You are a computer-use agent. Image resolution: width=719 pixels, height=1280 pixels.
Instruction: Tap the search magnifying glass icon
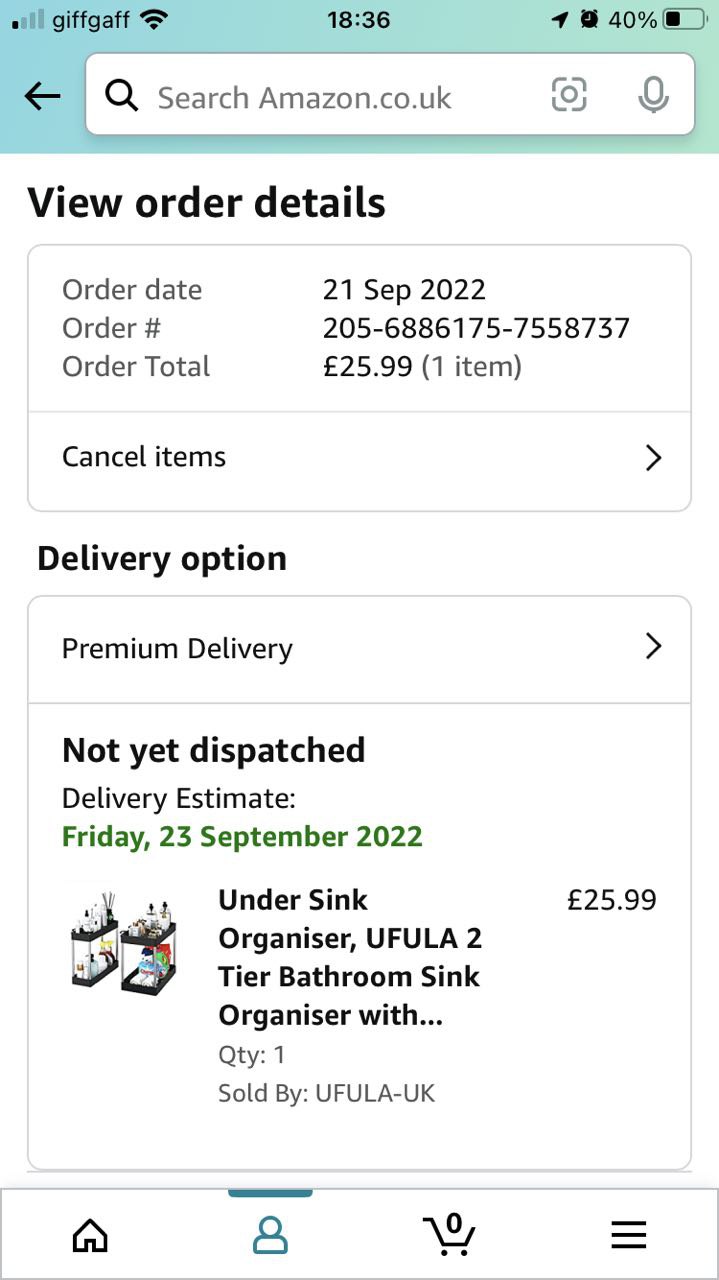(122, 96)
